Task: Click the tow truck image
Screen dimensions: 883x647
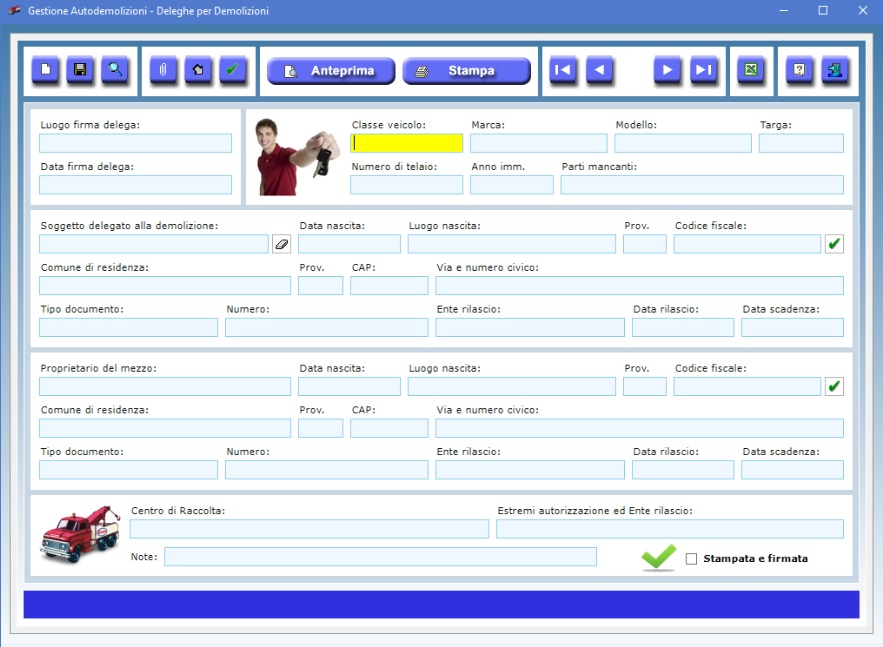Action: tap(81, 533)
